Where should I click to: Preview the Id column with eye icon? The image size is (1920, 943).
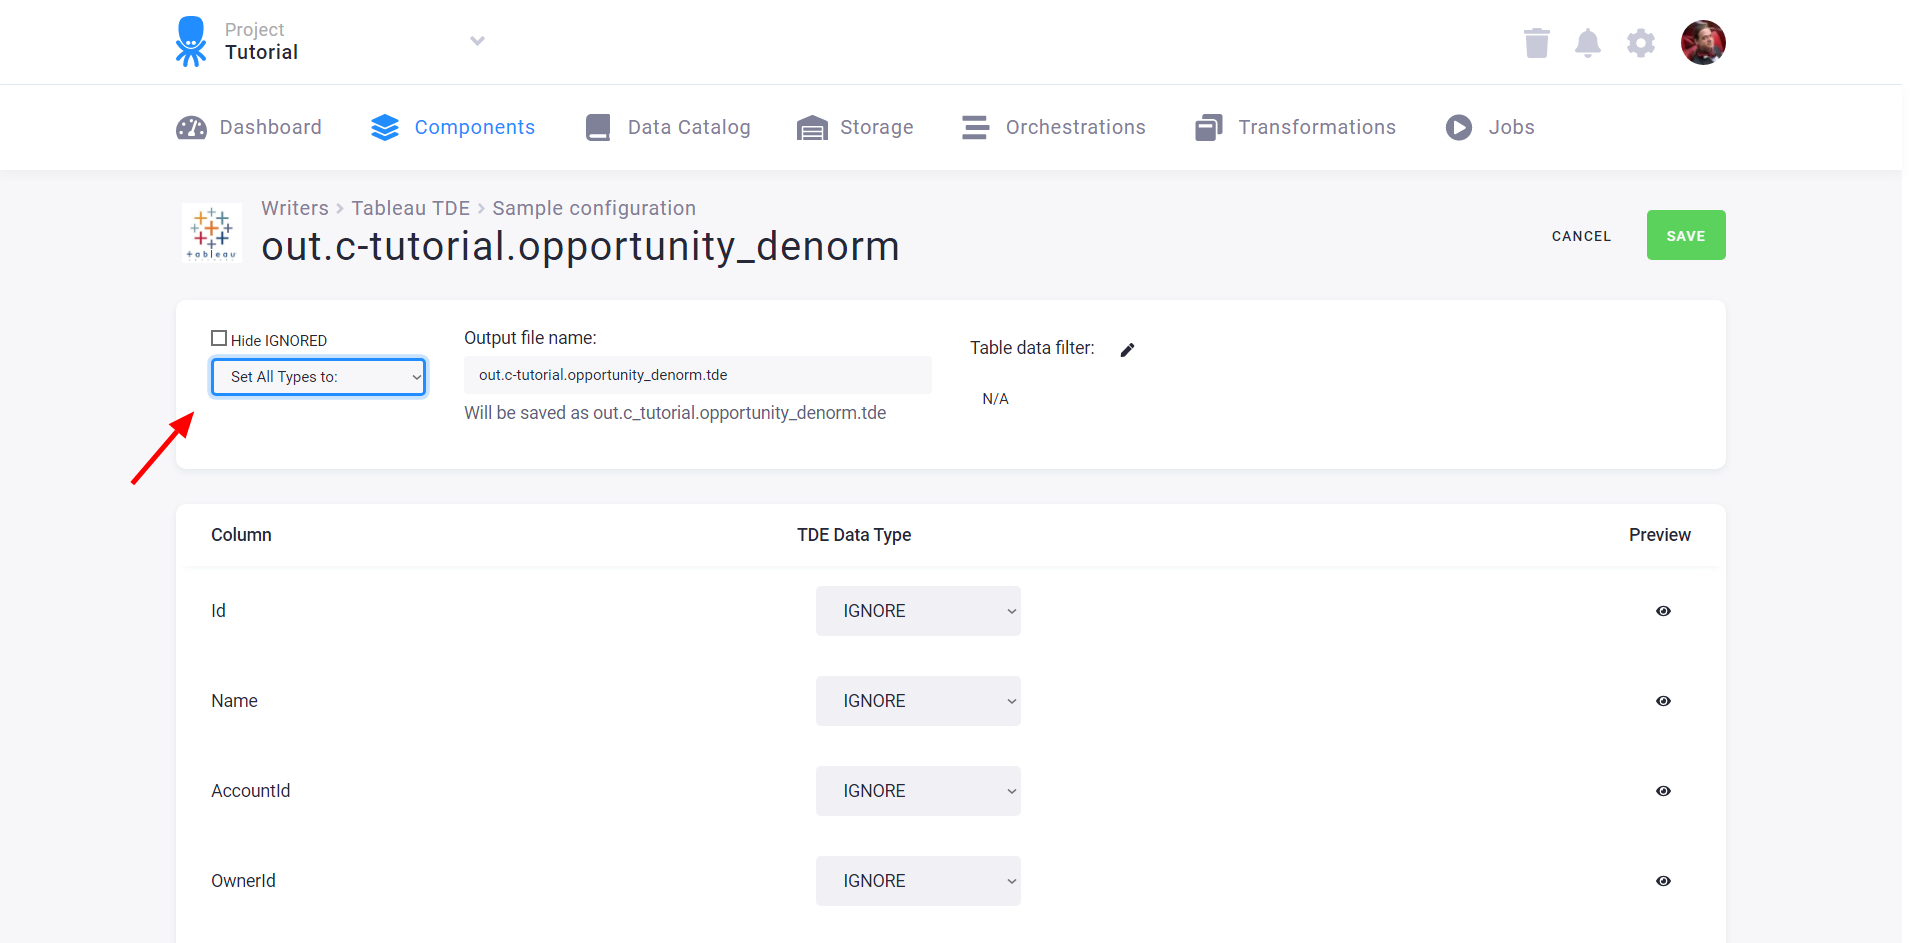1663,611
